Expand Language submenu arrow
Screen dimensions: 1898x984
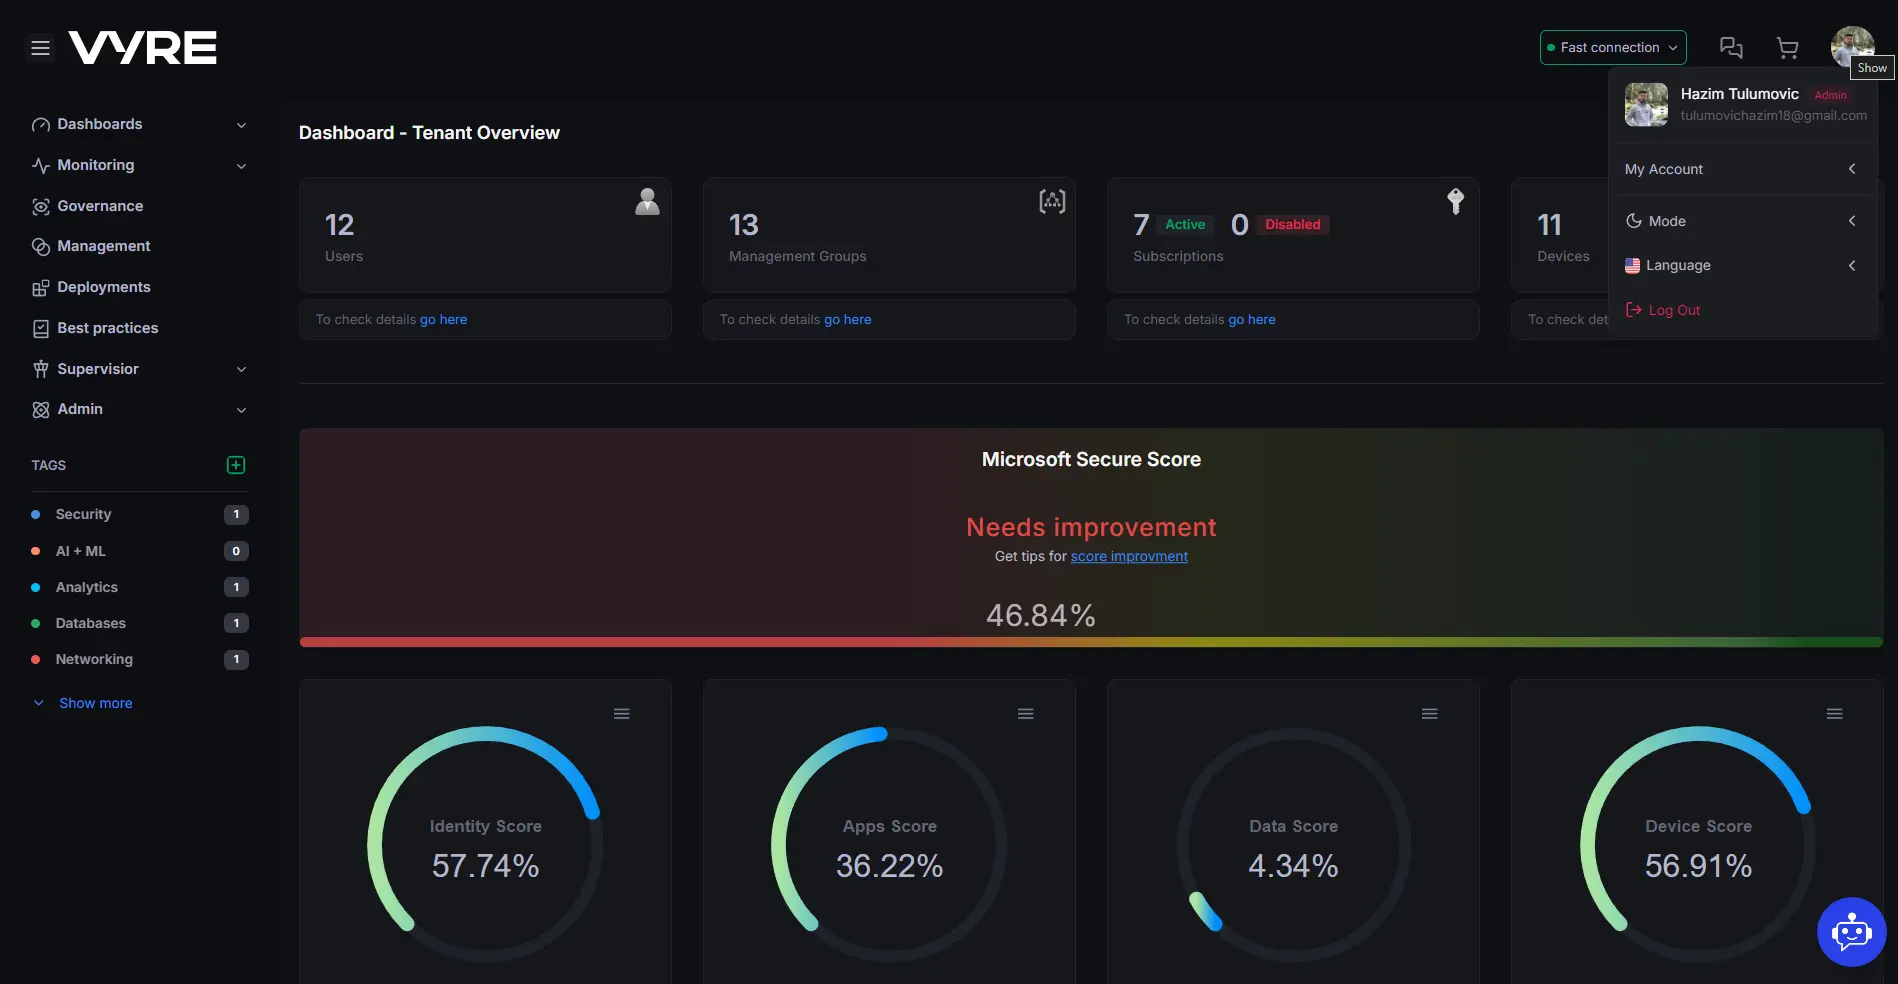1852,265
